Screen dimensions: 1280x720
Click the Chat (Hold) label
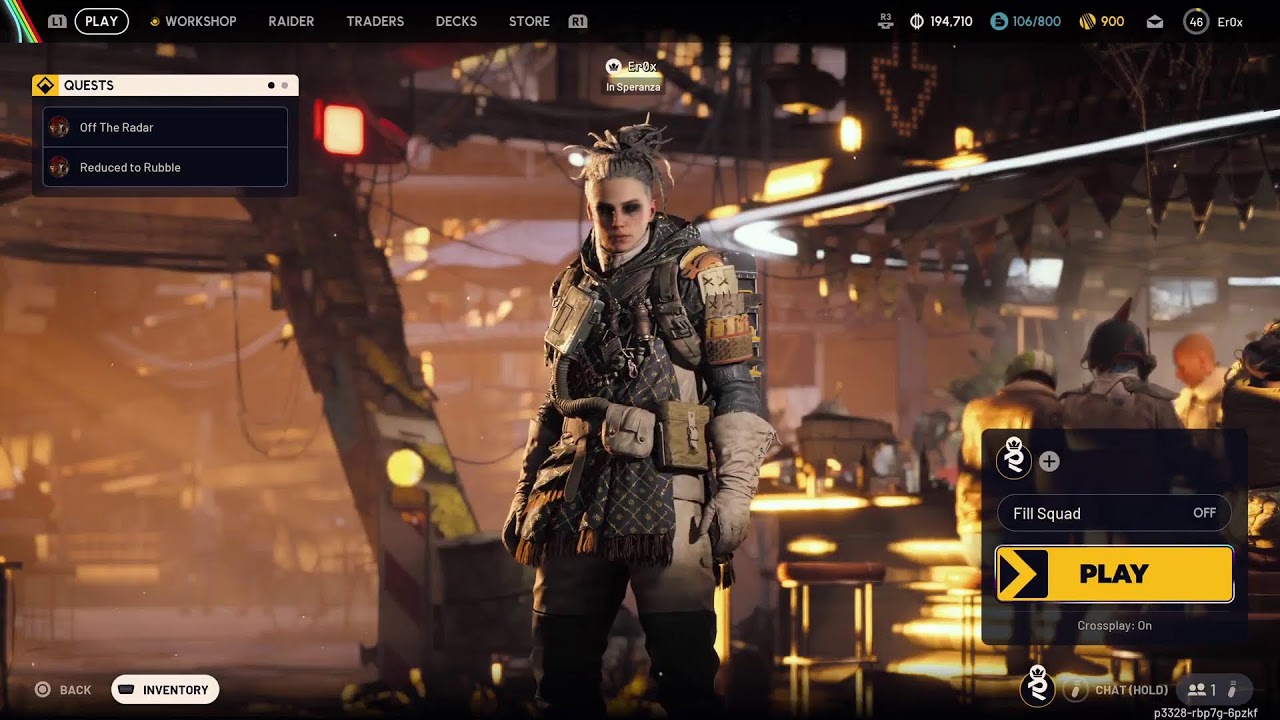tap(1131, 690)
